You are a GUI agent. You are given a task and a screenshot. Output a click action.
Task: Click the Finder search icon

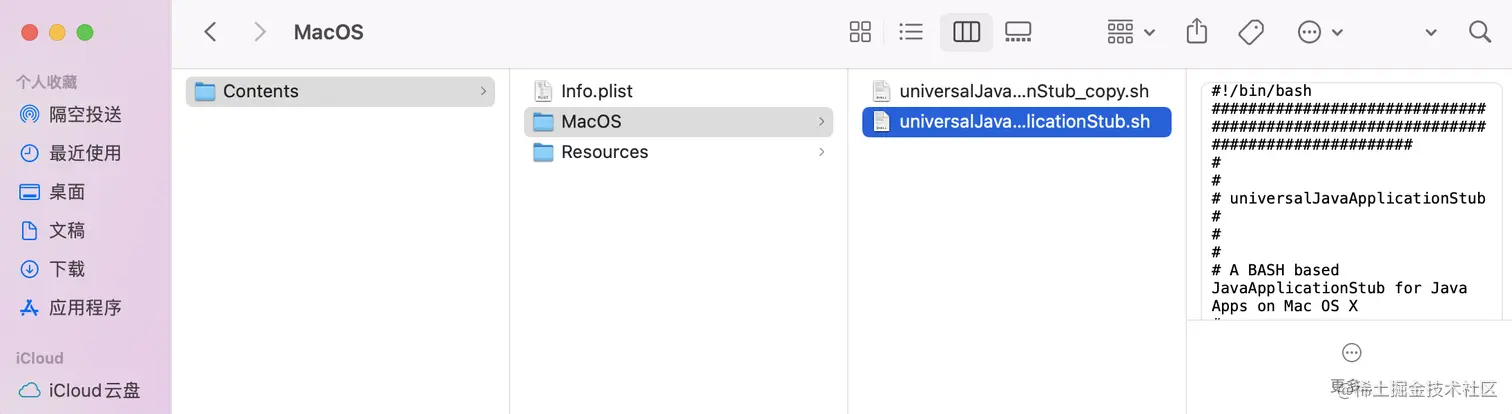click(x=1480, y=32)
